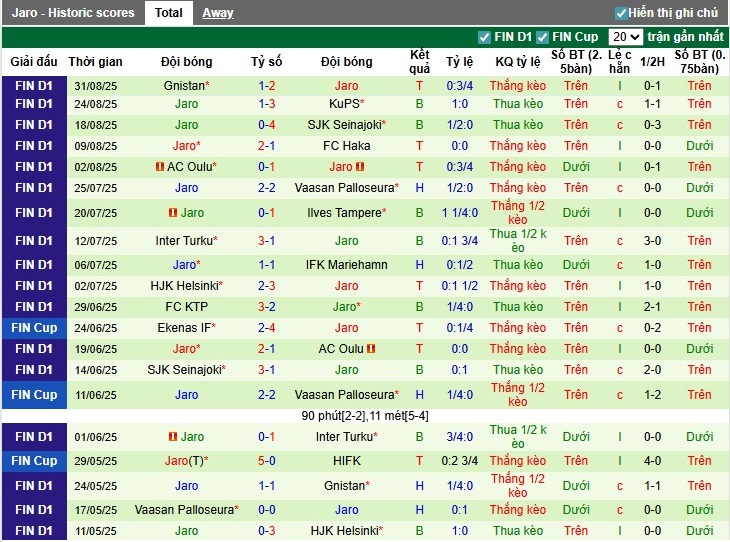730x542 pixels.
Task: Click the 0-4 score against SJK Seinajoki
Action: click(267, 125)
